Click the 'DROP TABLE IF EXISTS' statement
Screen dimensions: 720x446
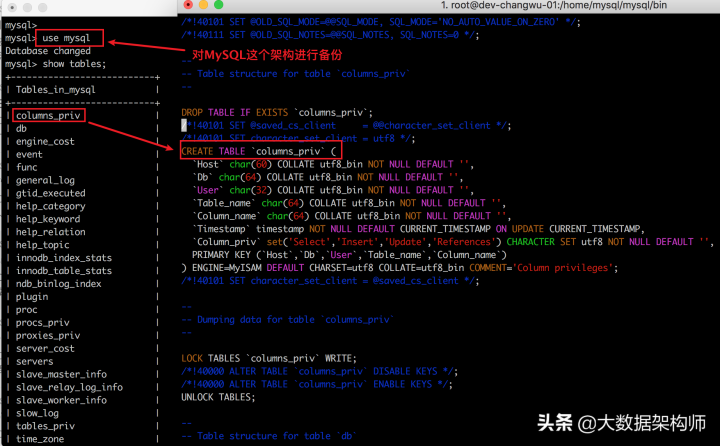[x=277, y=113]
